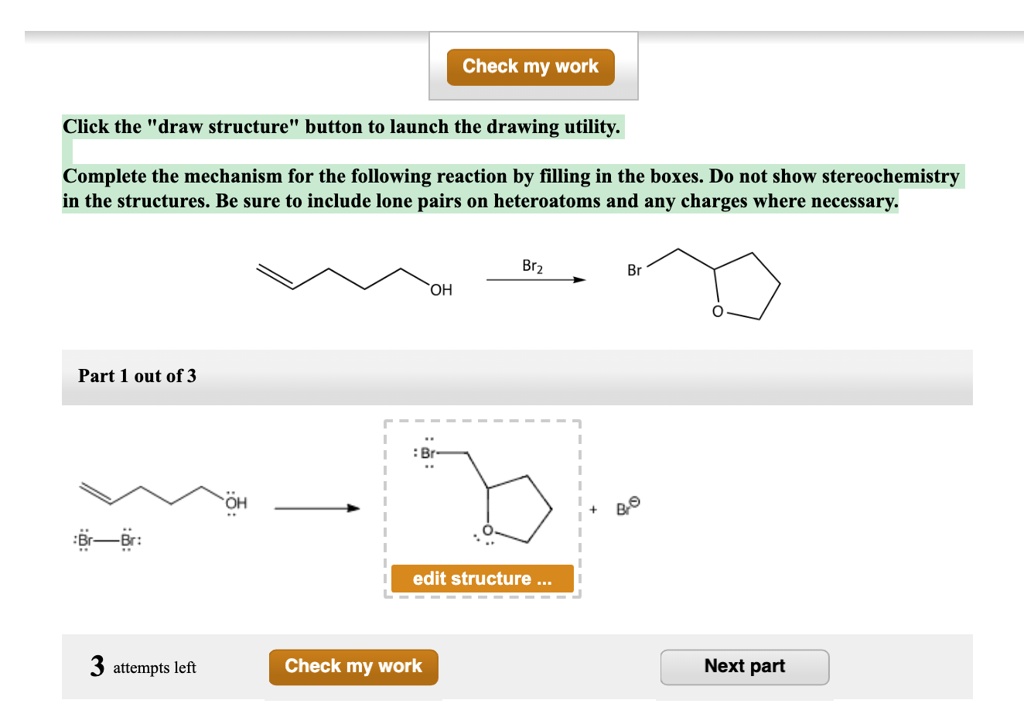Click the bottom Check my work button
Image resolution: width=1024 pixels, height=724 pixels.
(353, 666)
